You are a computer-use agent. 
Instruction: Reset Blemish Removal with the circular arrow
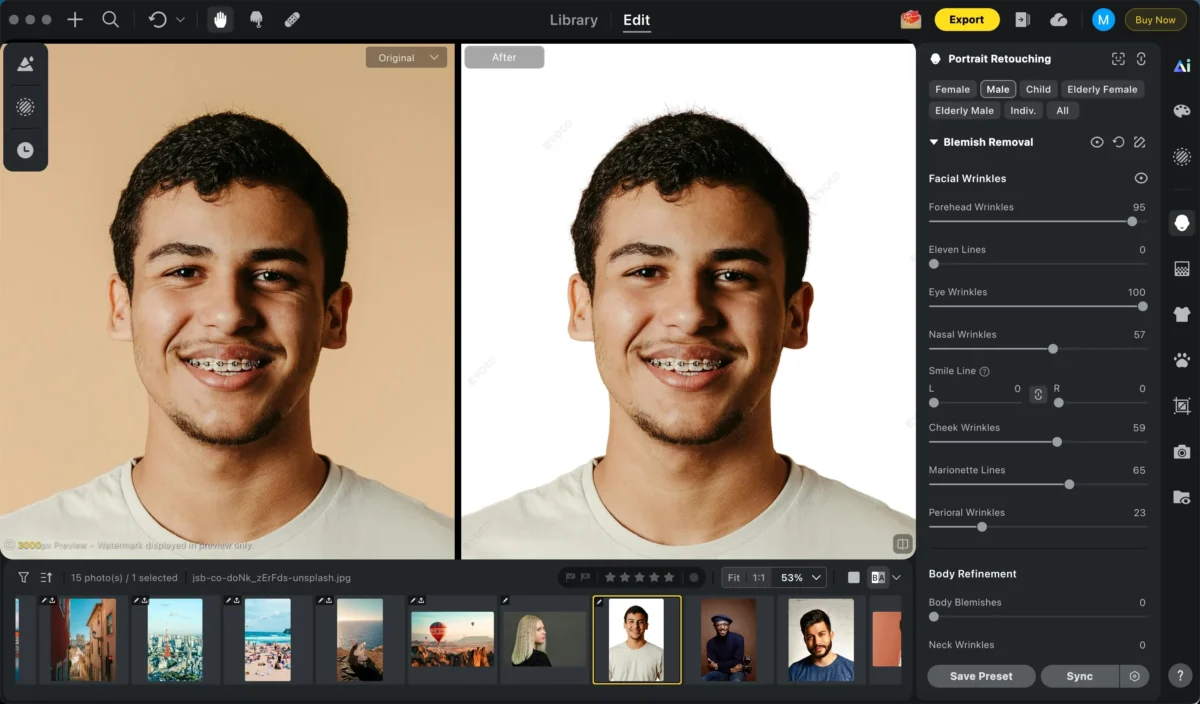(1119, 142)
